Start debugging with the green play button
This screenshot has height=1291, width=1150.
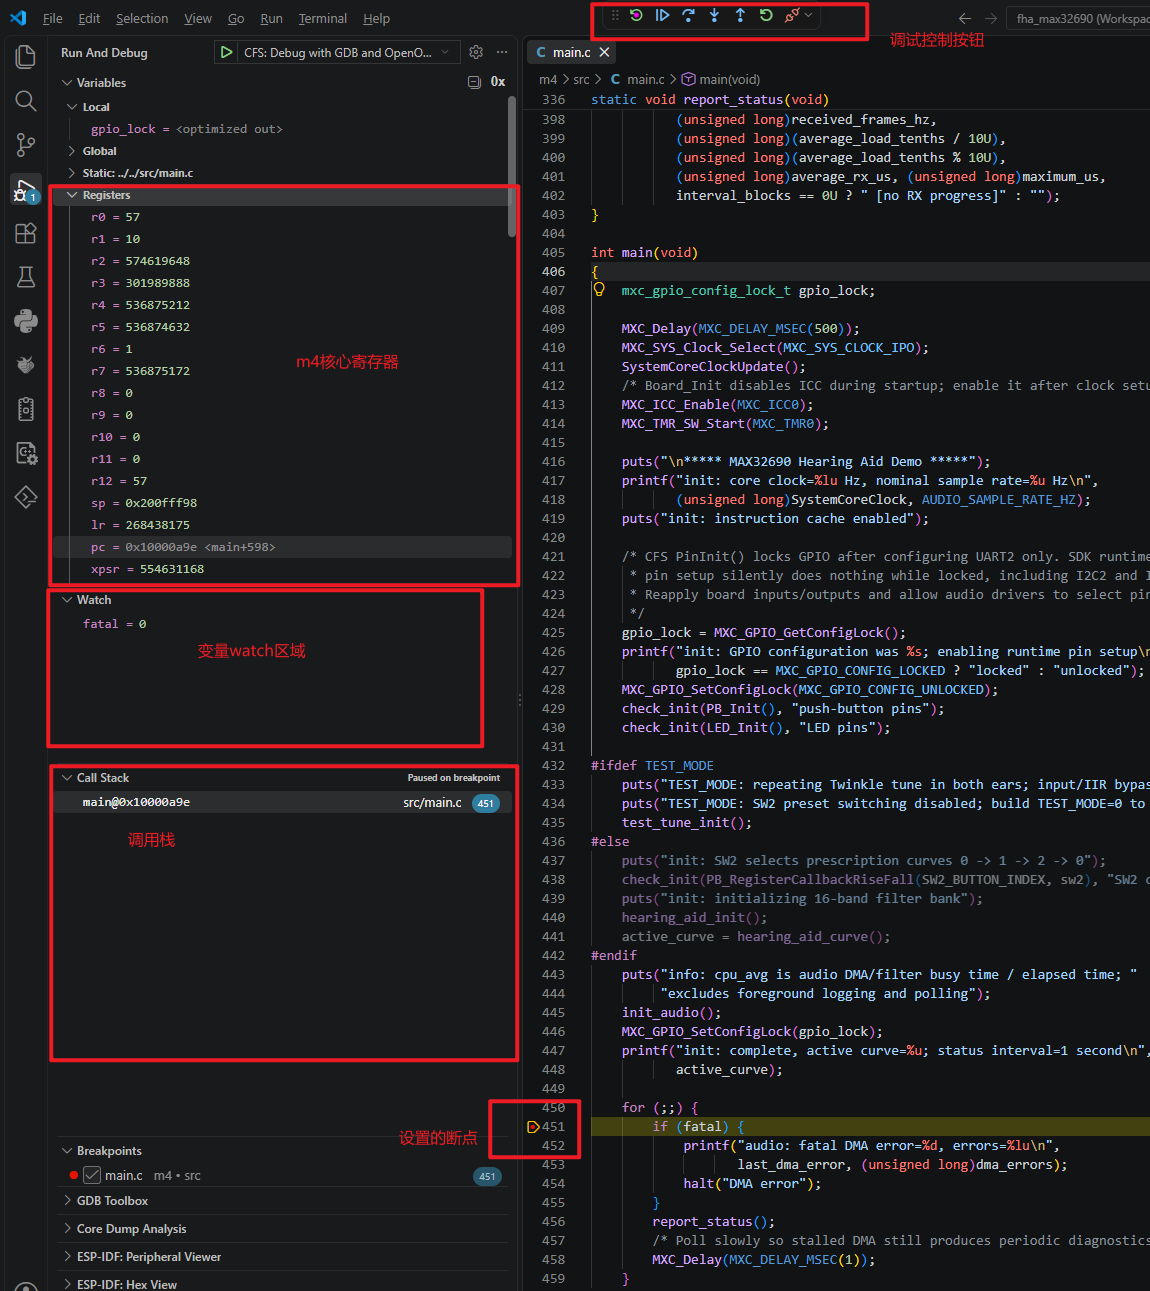click(x=227, y=52)
